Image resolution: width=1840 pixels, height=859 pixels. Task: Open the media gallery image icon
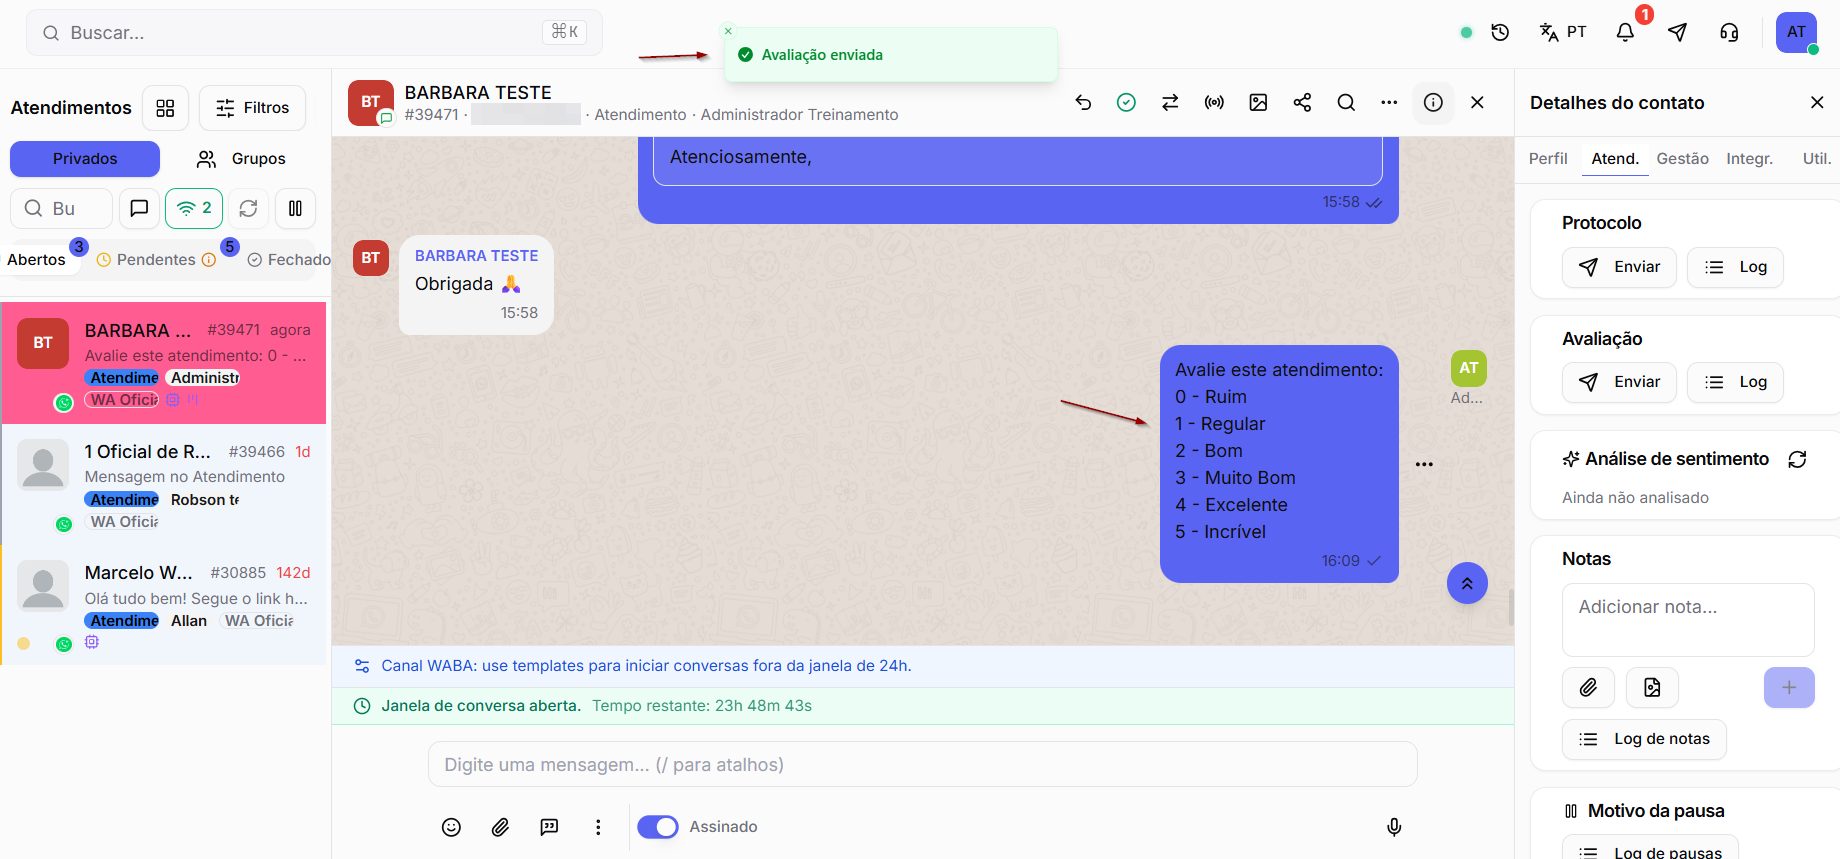click(x=1258, y=102)
